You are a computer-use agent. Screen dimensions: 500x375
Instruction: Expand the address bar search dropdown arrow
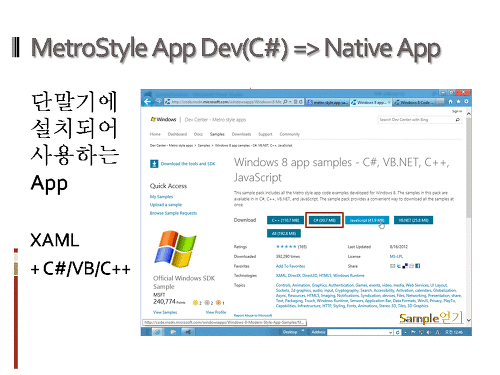point(291,102)
